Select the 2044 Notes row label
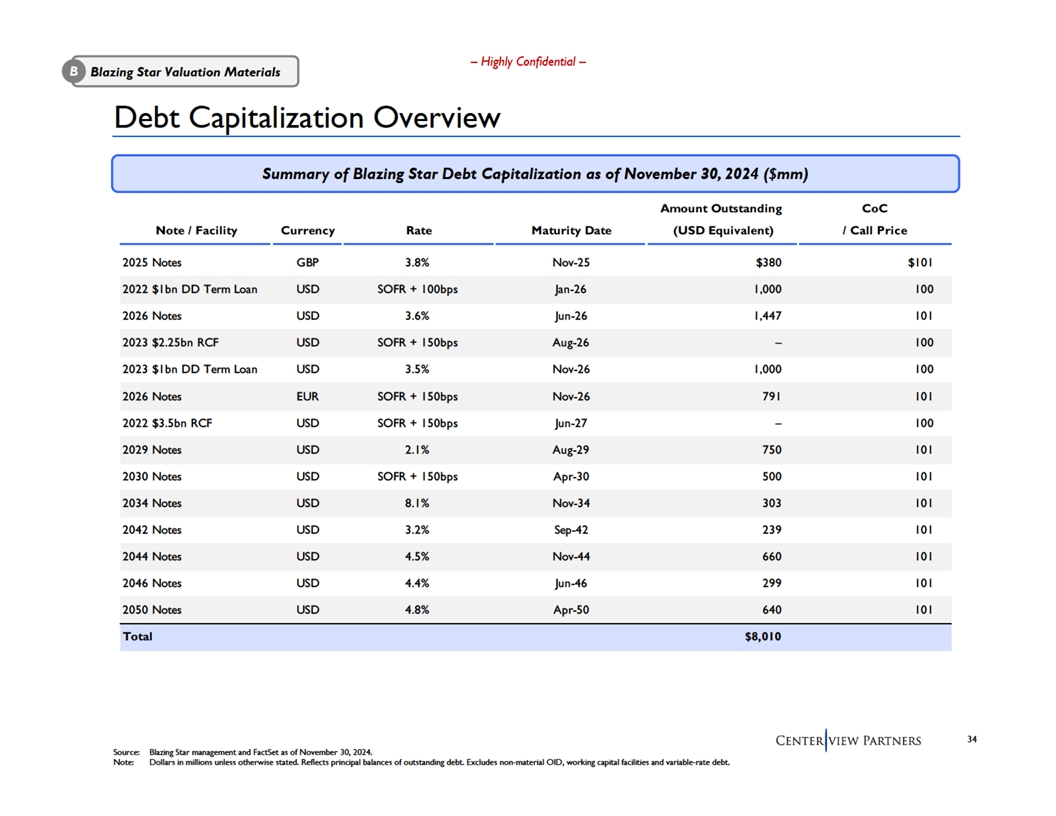Image resolution: width=1056 pixels, height=816 pixels. click(x=152, y=557)
